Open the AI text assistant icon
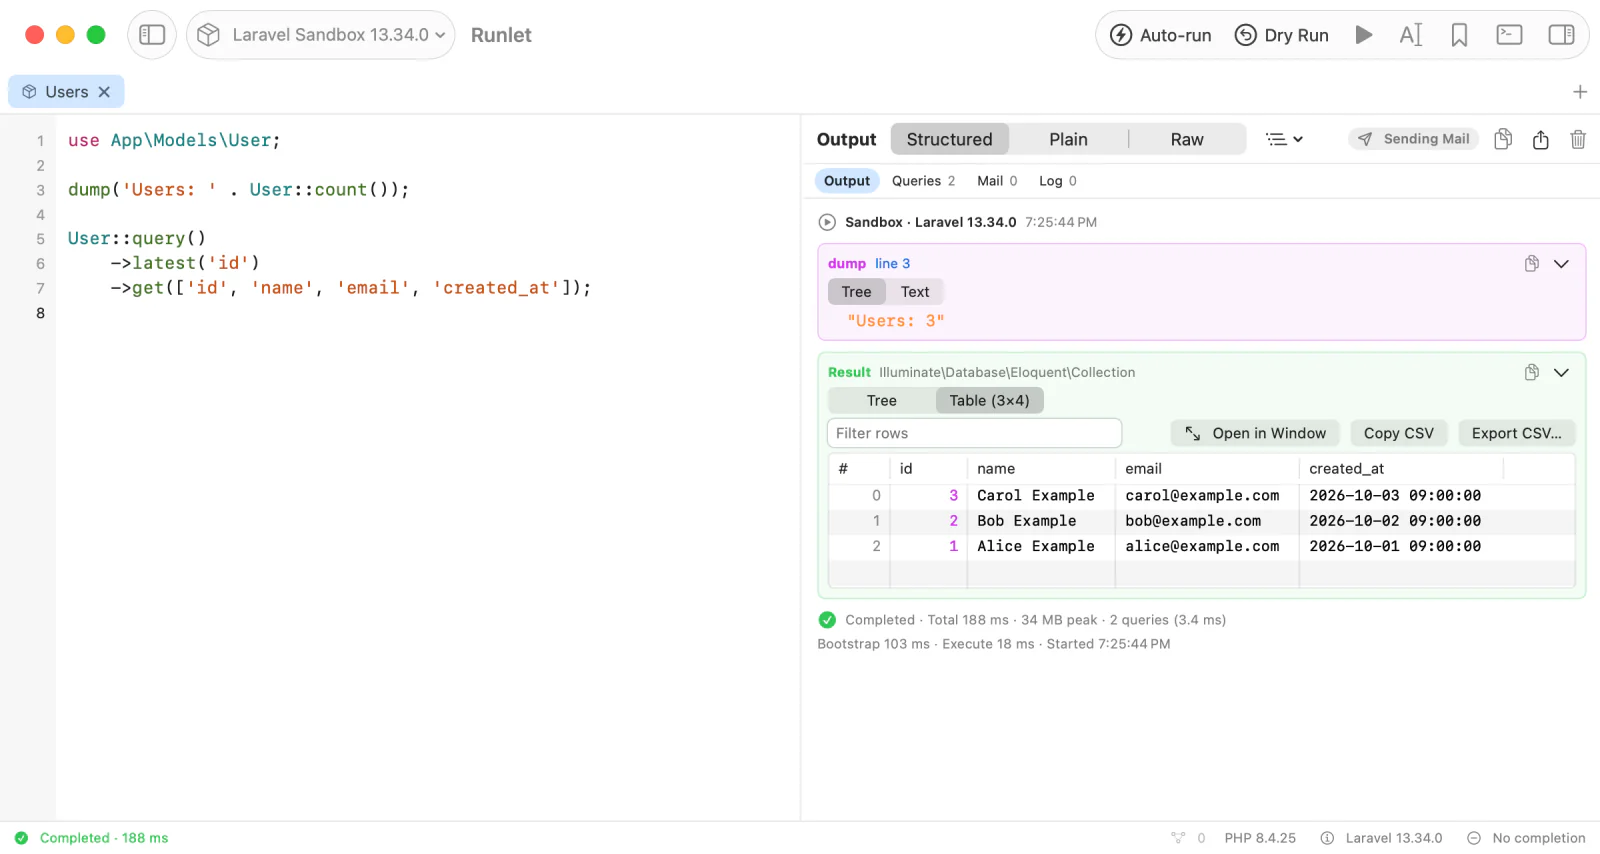 coord(1411,35)
